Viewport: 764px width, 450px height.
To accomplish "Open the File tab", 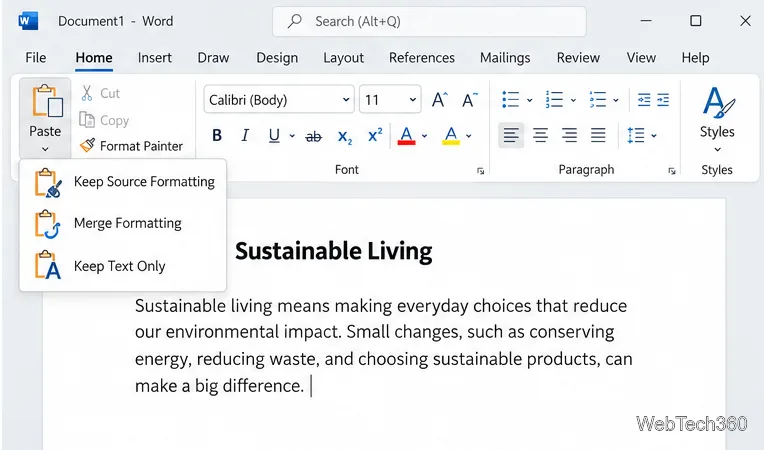I will [x=36, y=58].
